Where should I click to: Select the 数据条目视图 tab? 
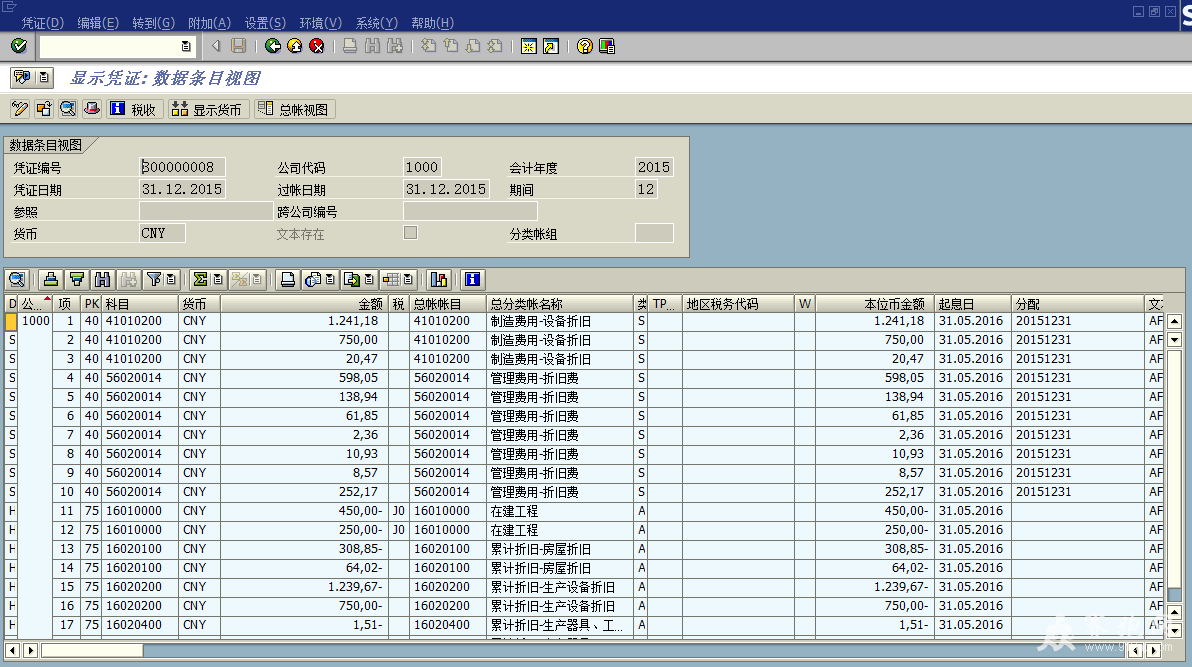pyautogui.click(x=46, y=145)
